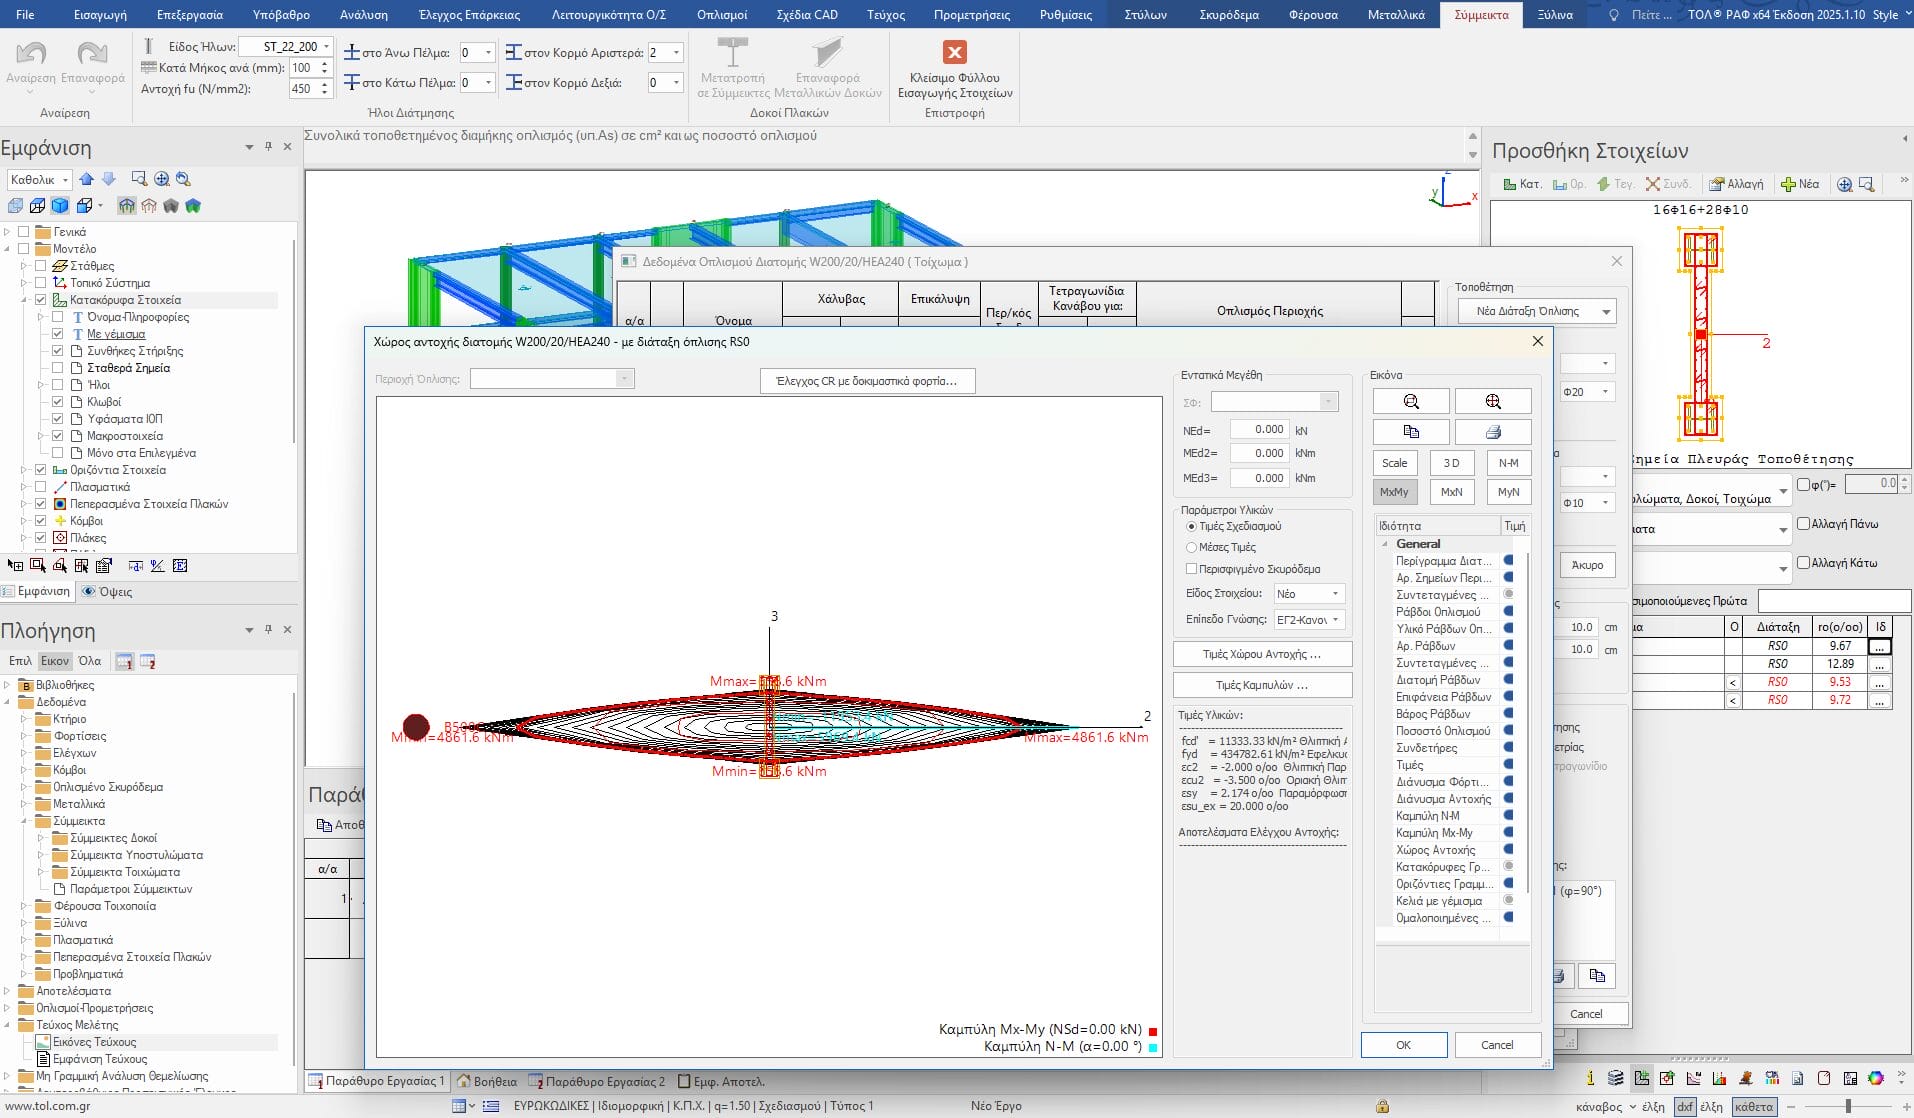Expand the Σύμμεικτα Δοκοί tree folder
Viewport: 1914px width, 1118px height.
coord(41,838)
